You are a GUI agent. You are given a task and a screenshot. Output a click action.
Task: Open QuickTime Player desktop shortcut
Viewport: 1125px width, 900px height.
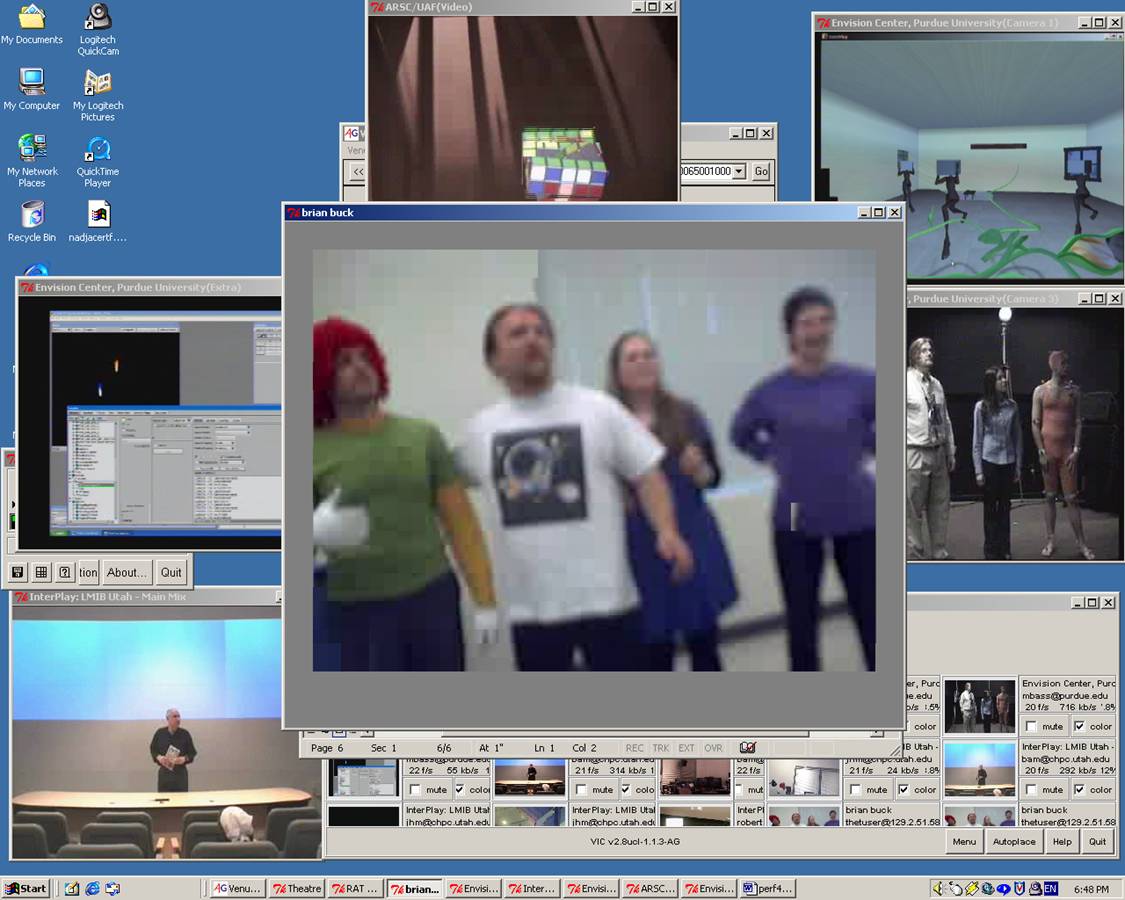pos(98,161)
